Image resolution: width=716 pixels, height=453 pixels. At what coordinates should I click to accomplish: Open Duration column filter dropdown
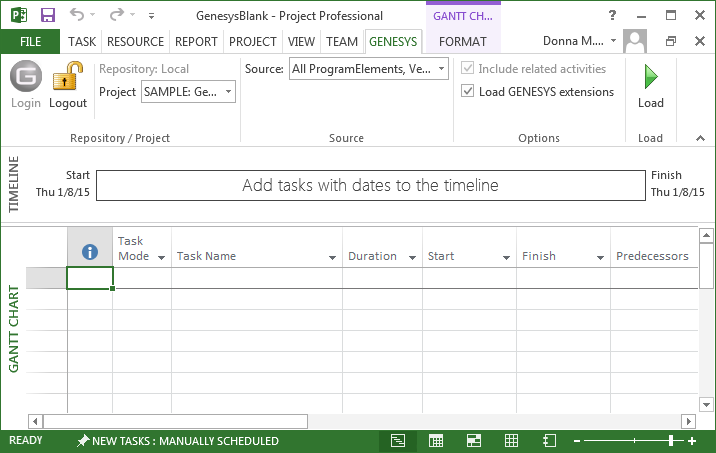[412, 258]
